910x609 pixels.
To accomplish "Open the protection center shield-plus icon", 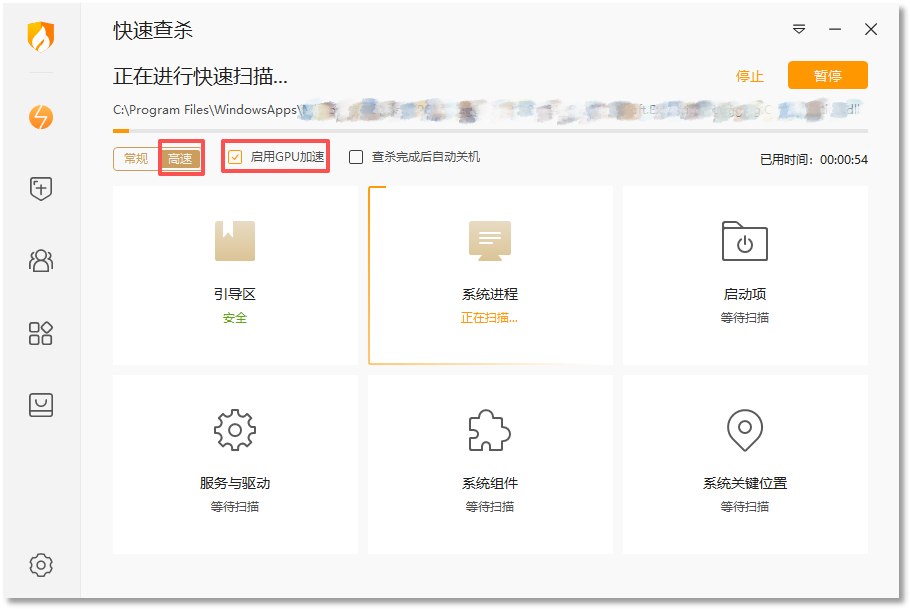I will point(41,189).
